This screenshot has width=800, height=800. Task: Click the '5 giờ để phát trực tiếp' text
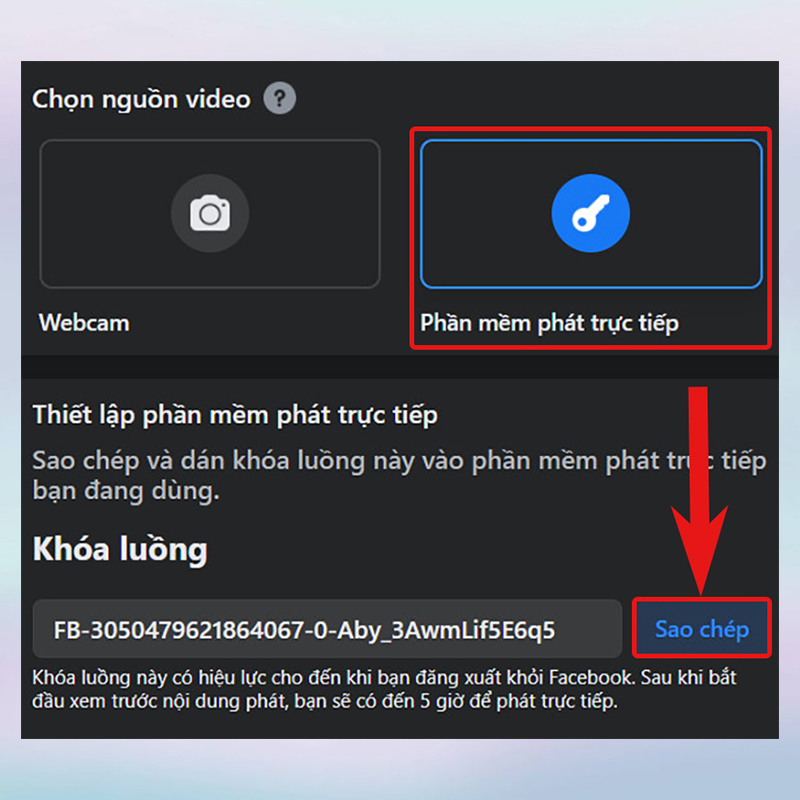click(x=518, y=701)
